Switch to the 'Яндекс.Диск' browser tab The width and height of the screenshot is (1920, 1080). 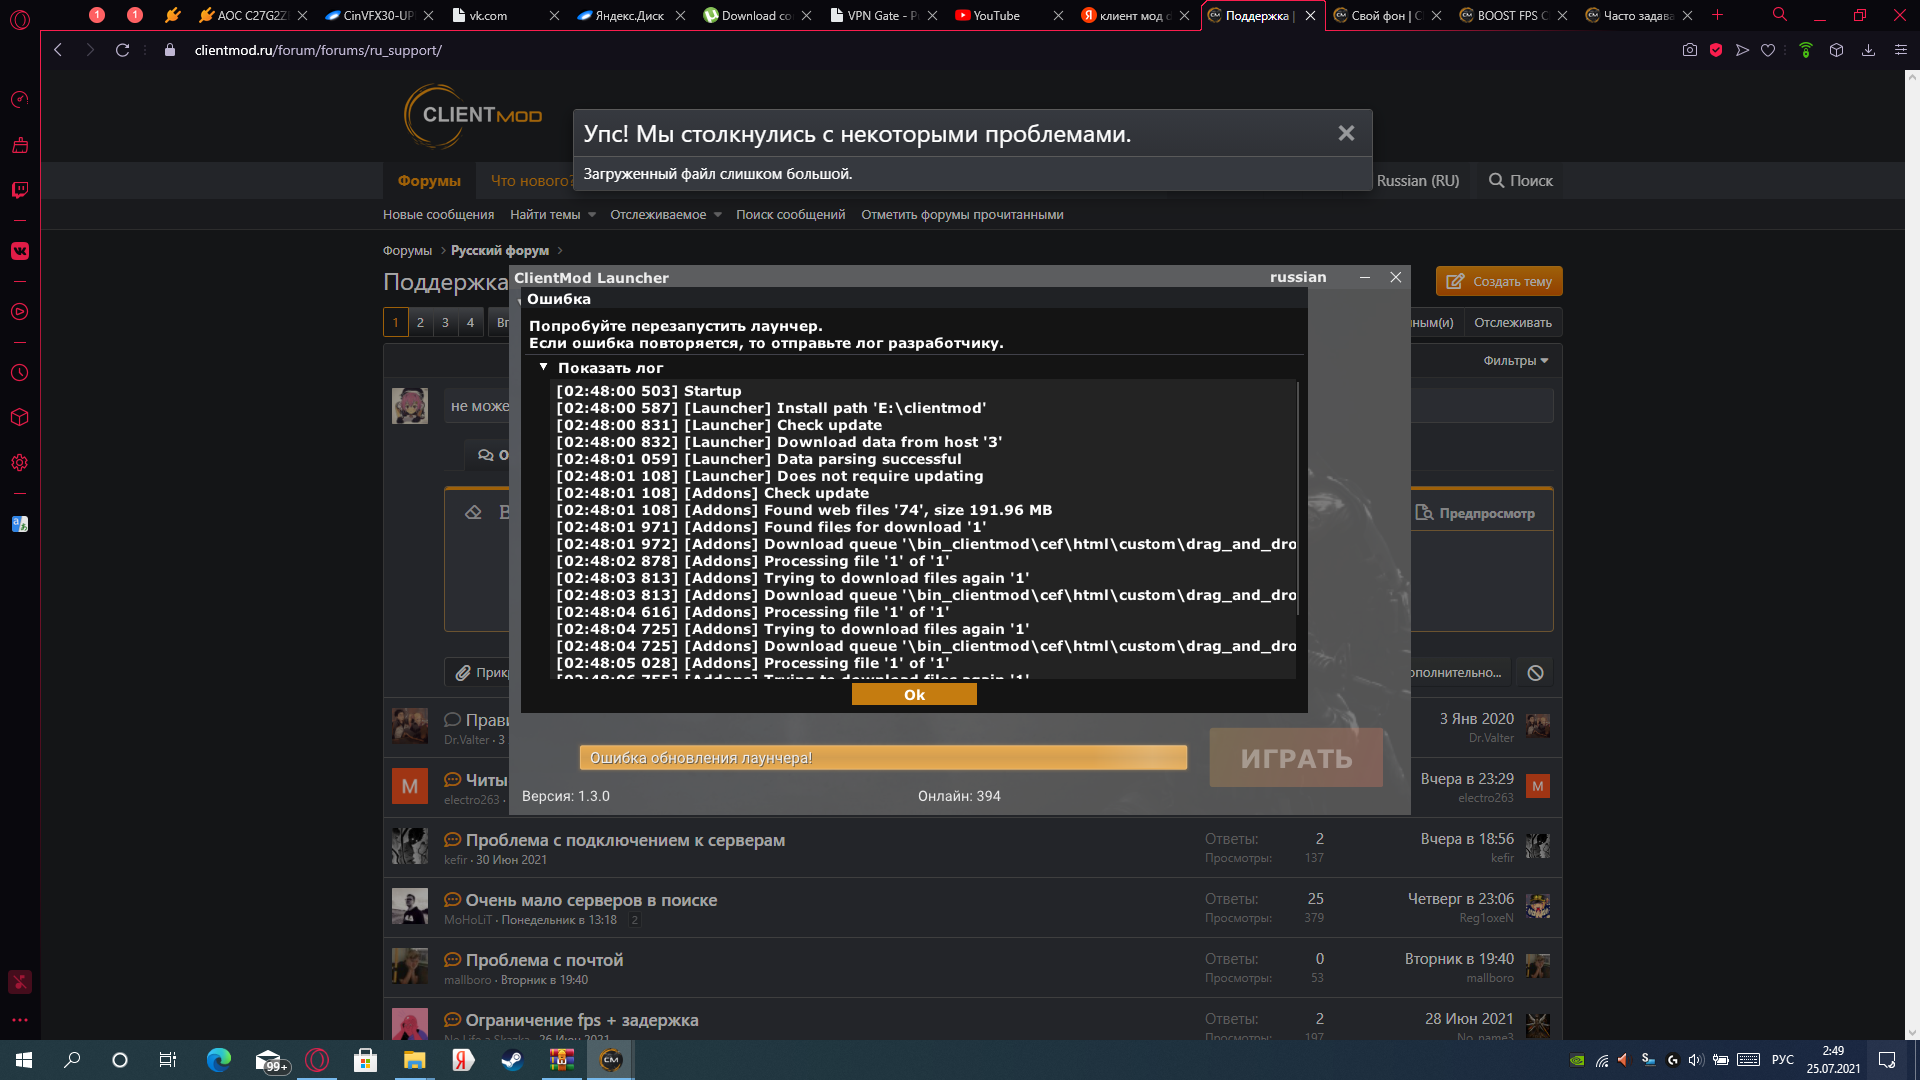629,15
